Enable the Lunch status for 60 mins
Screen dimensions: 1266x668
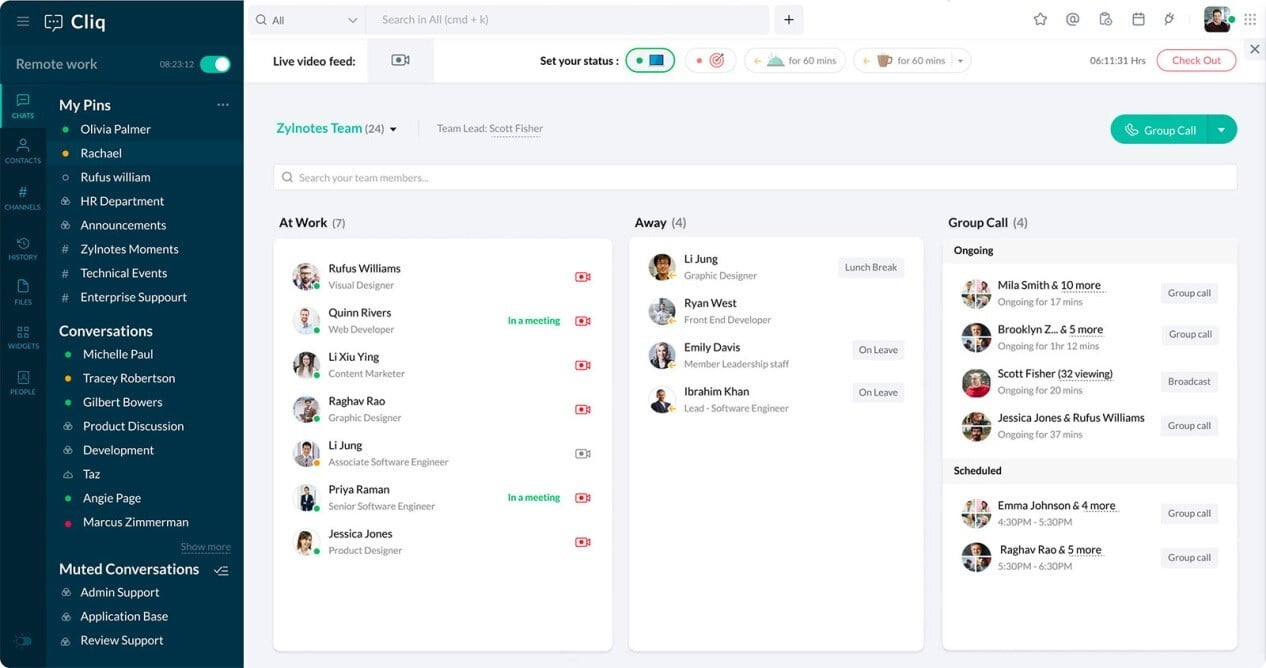click(795, 60)
